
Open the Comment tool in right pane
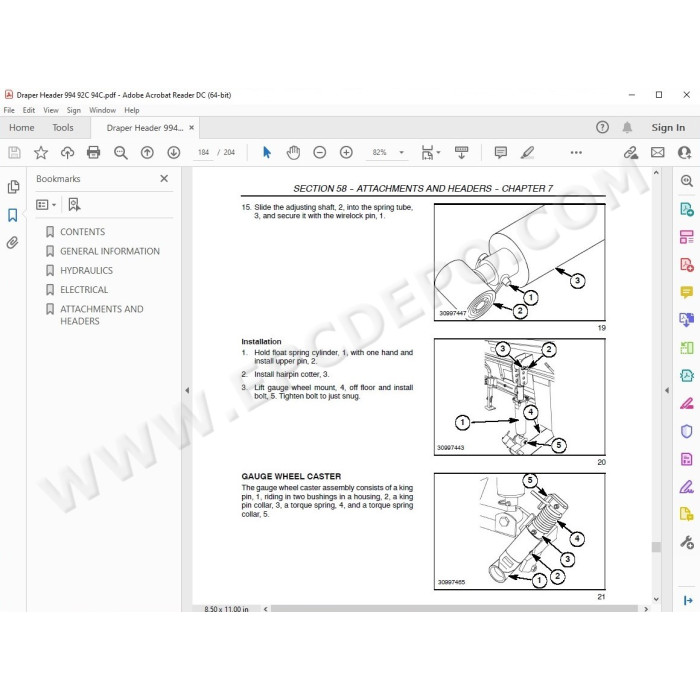[x=687, y=292]
